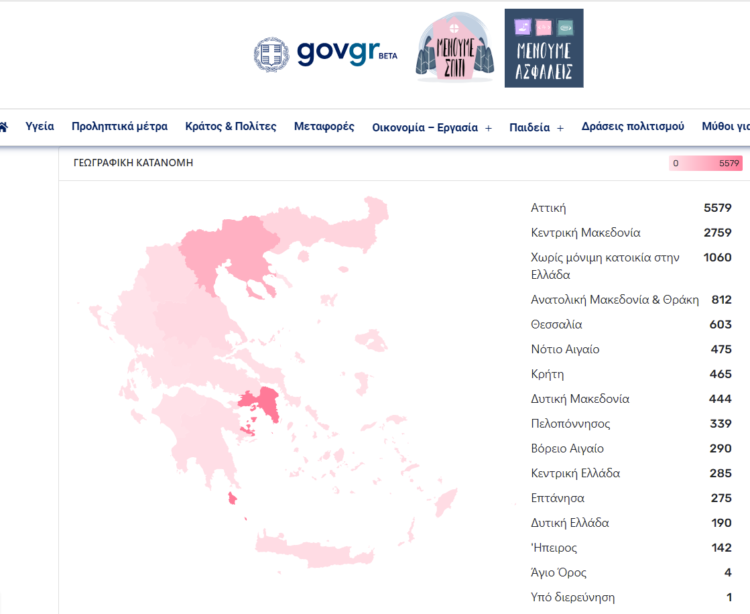Open the govgr BETA logo

pyautogui.click(x=347, y=53)
